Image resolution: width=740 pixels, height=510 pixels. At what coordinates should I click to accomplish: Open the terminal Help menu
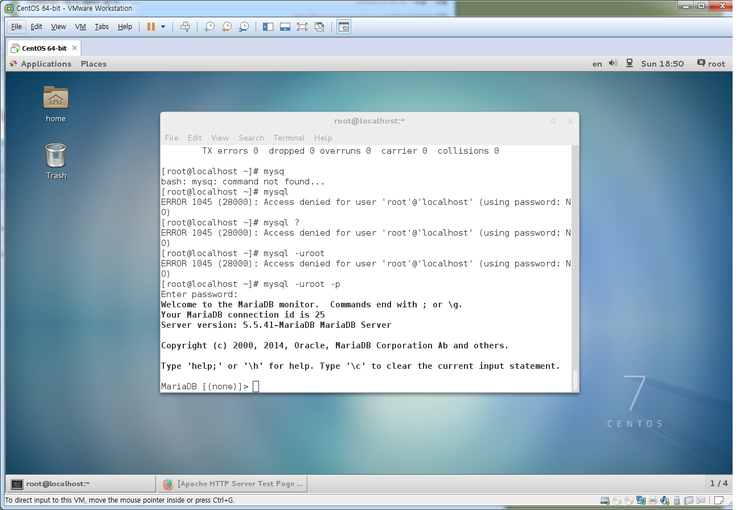click(323, 138)
